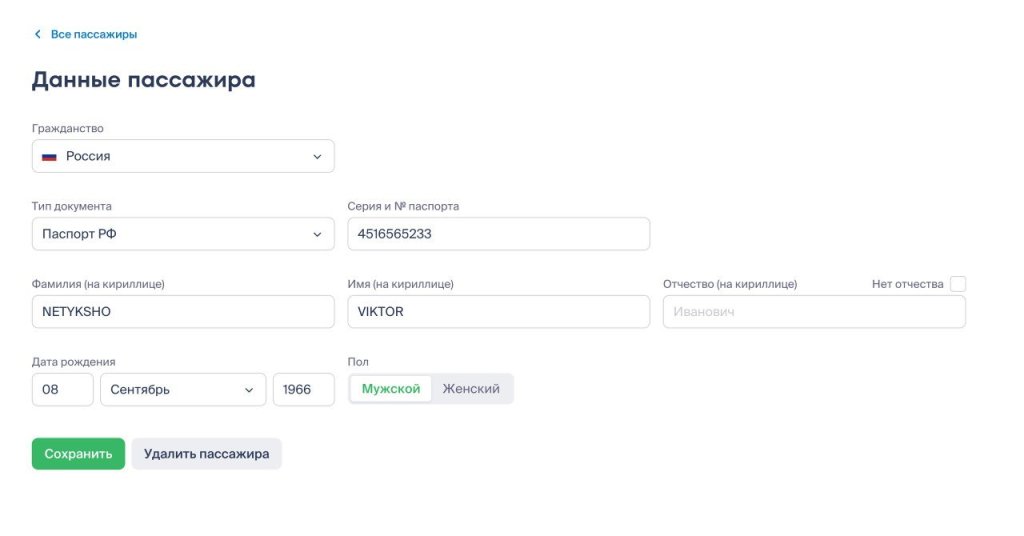Click the Russian flag icon
1024x536 pixels.
pos(49,157)
